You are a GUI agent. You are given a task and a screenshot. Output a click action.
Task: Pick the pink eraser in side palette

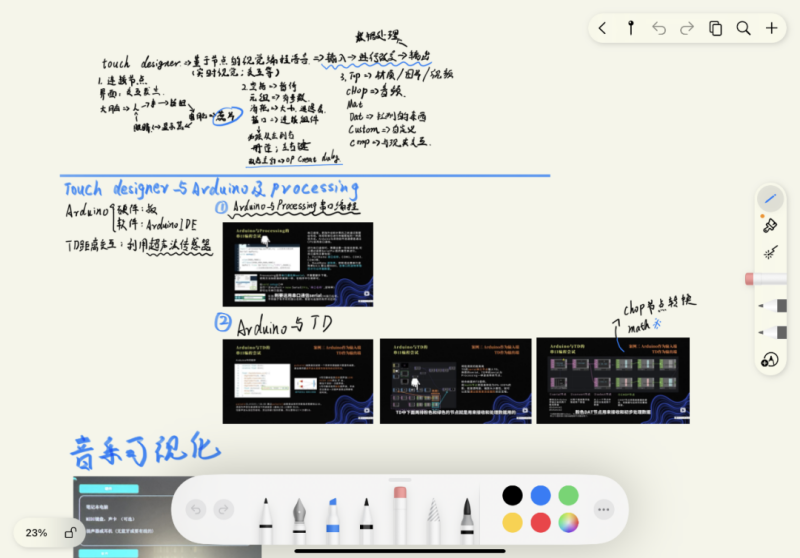[x=766, y=279]
